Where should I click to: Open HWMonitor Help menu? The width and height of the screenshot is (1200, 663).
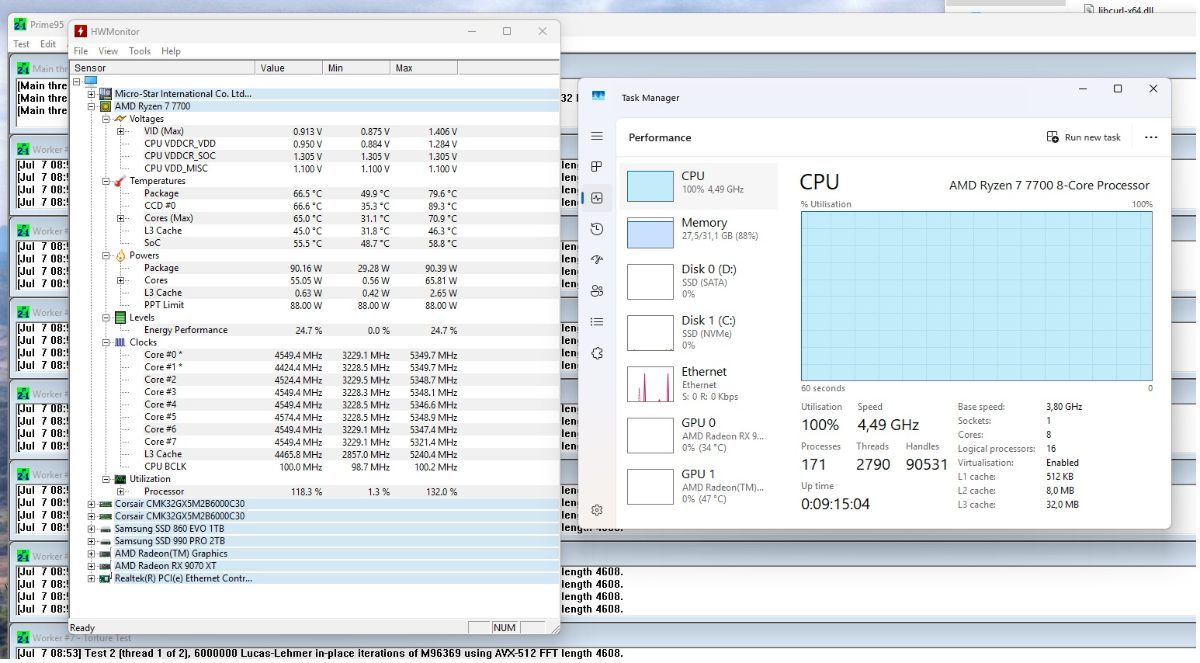[x=171, y=51]
